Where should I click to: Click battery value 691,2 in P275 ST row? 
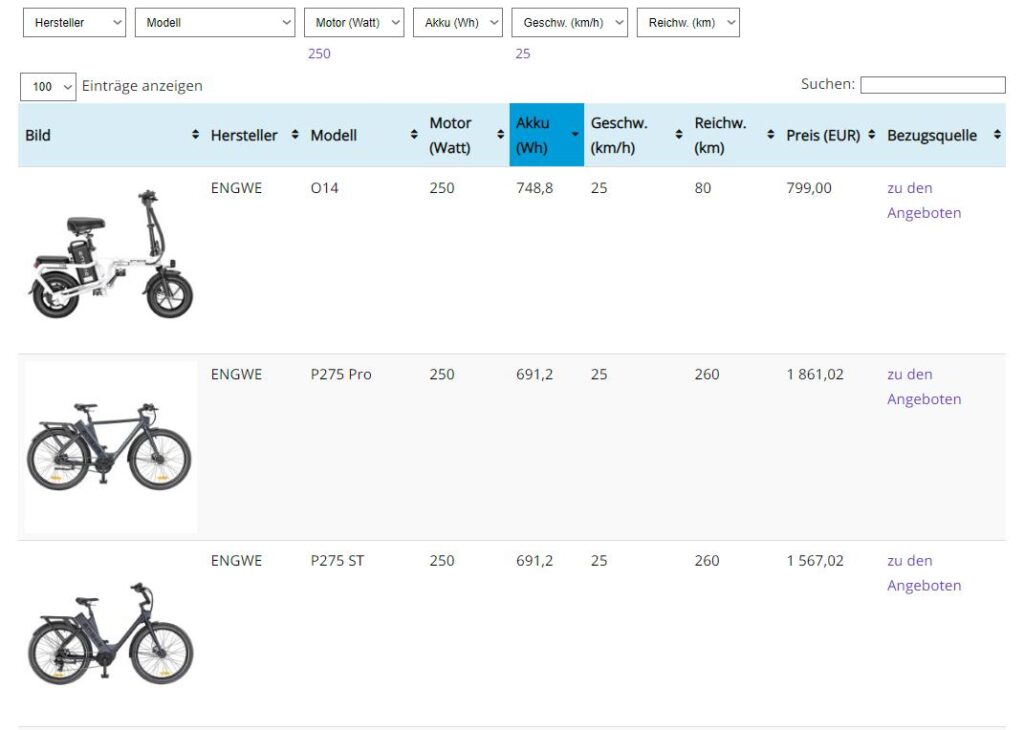click(534, 560)
